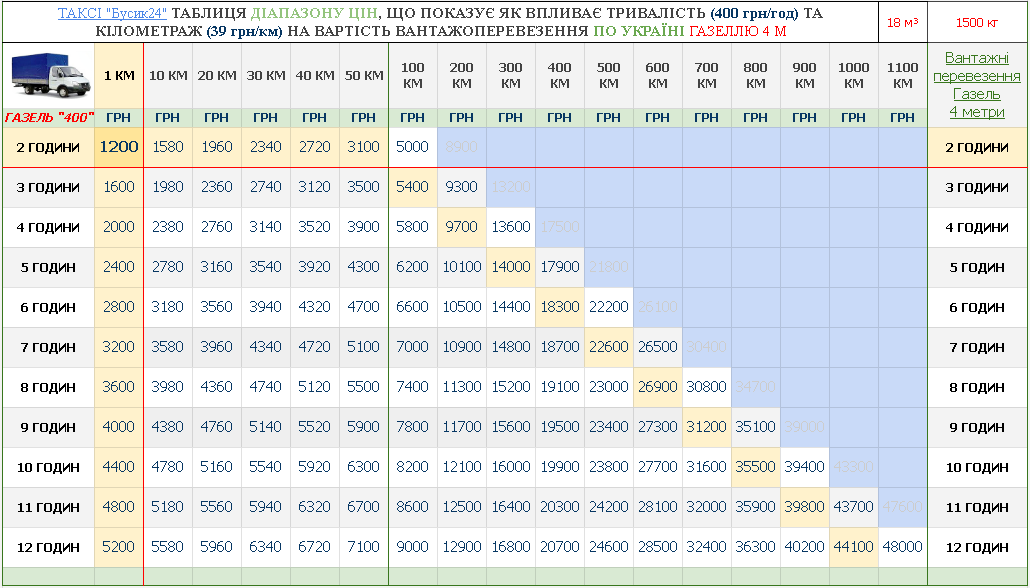
Task: Select the highlighted 22600 price cell
Action: [608, 347]
